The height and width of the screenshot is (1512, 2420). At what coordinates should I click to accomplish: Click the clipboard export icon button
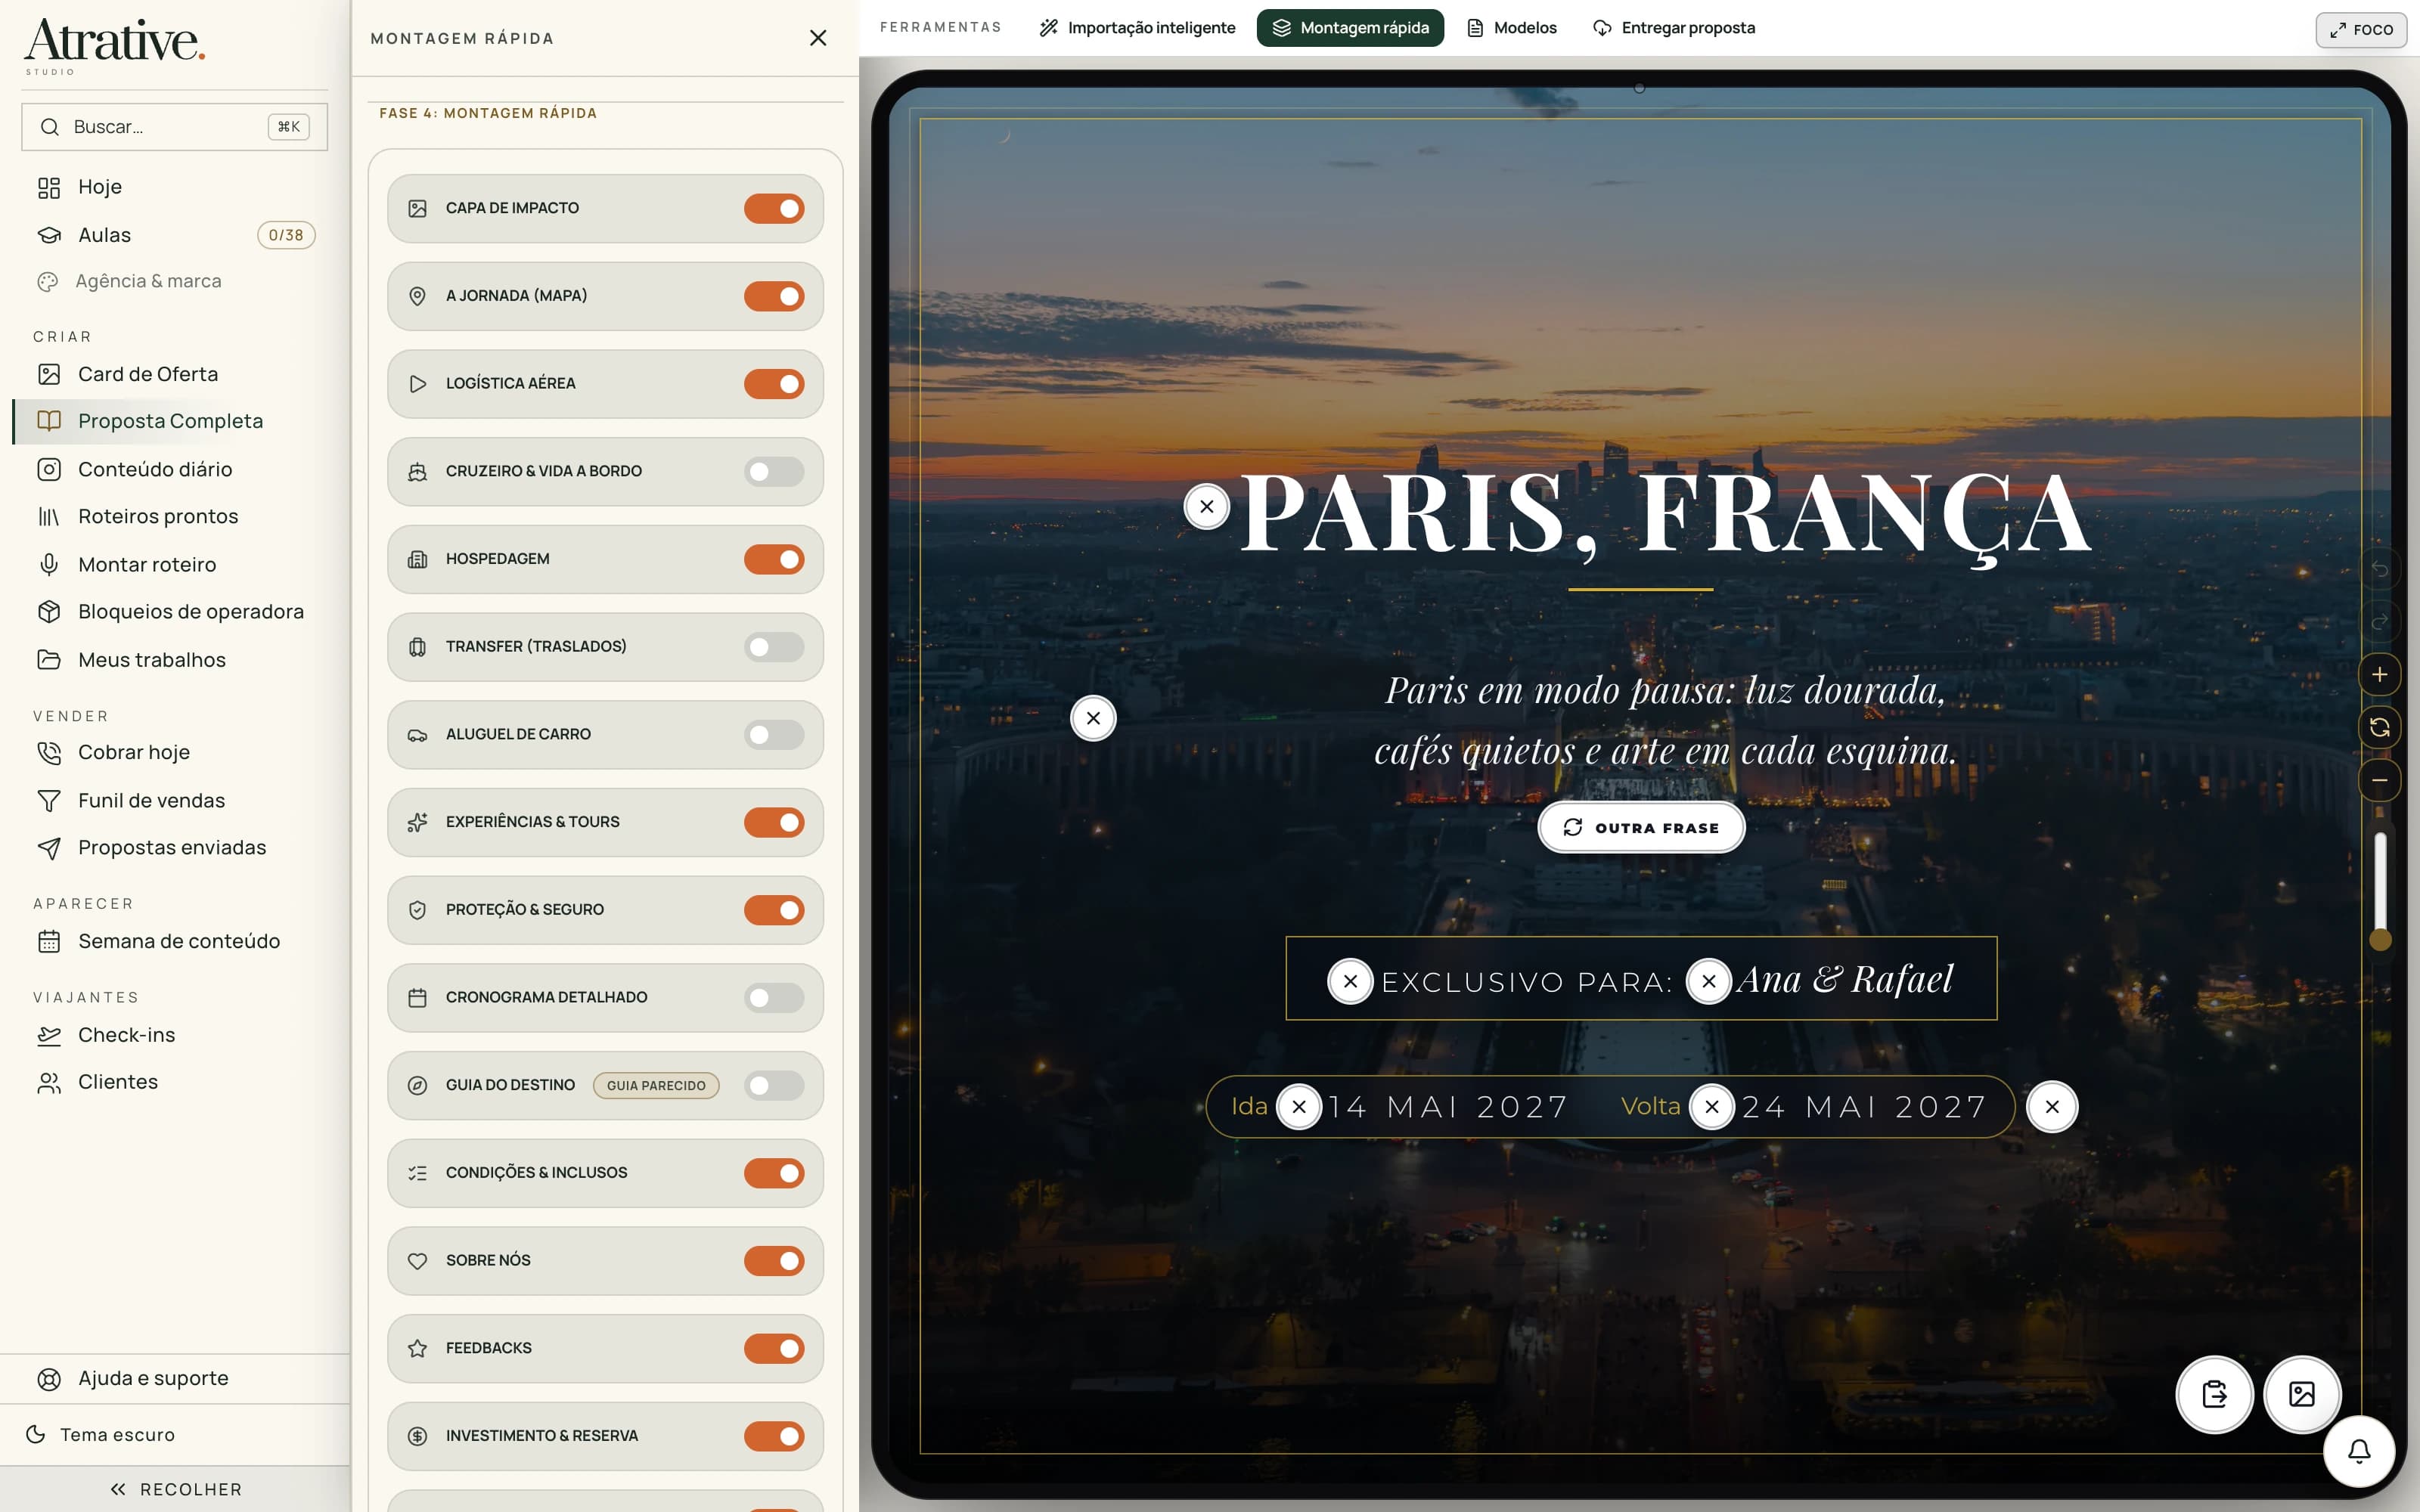click(x=2215, y=1394)
